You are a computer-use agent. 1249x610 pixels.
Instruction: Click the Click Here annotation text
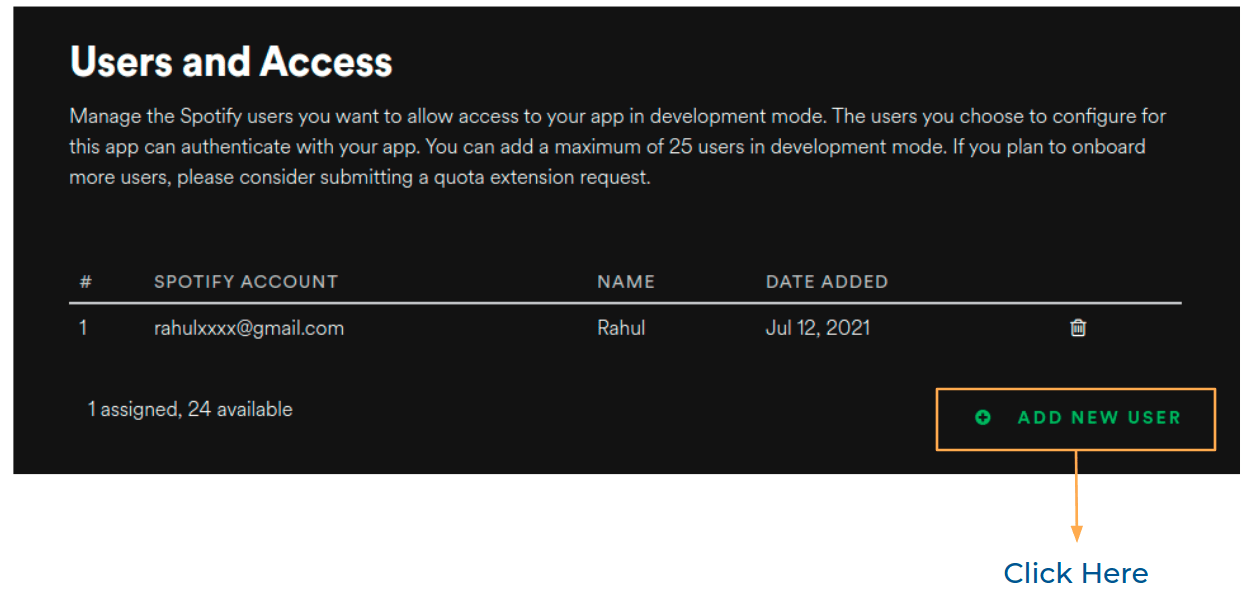point(1075,573)
